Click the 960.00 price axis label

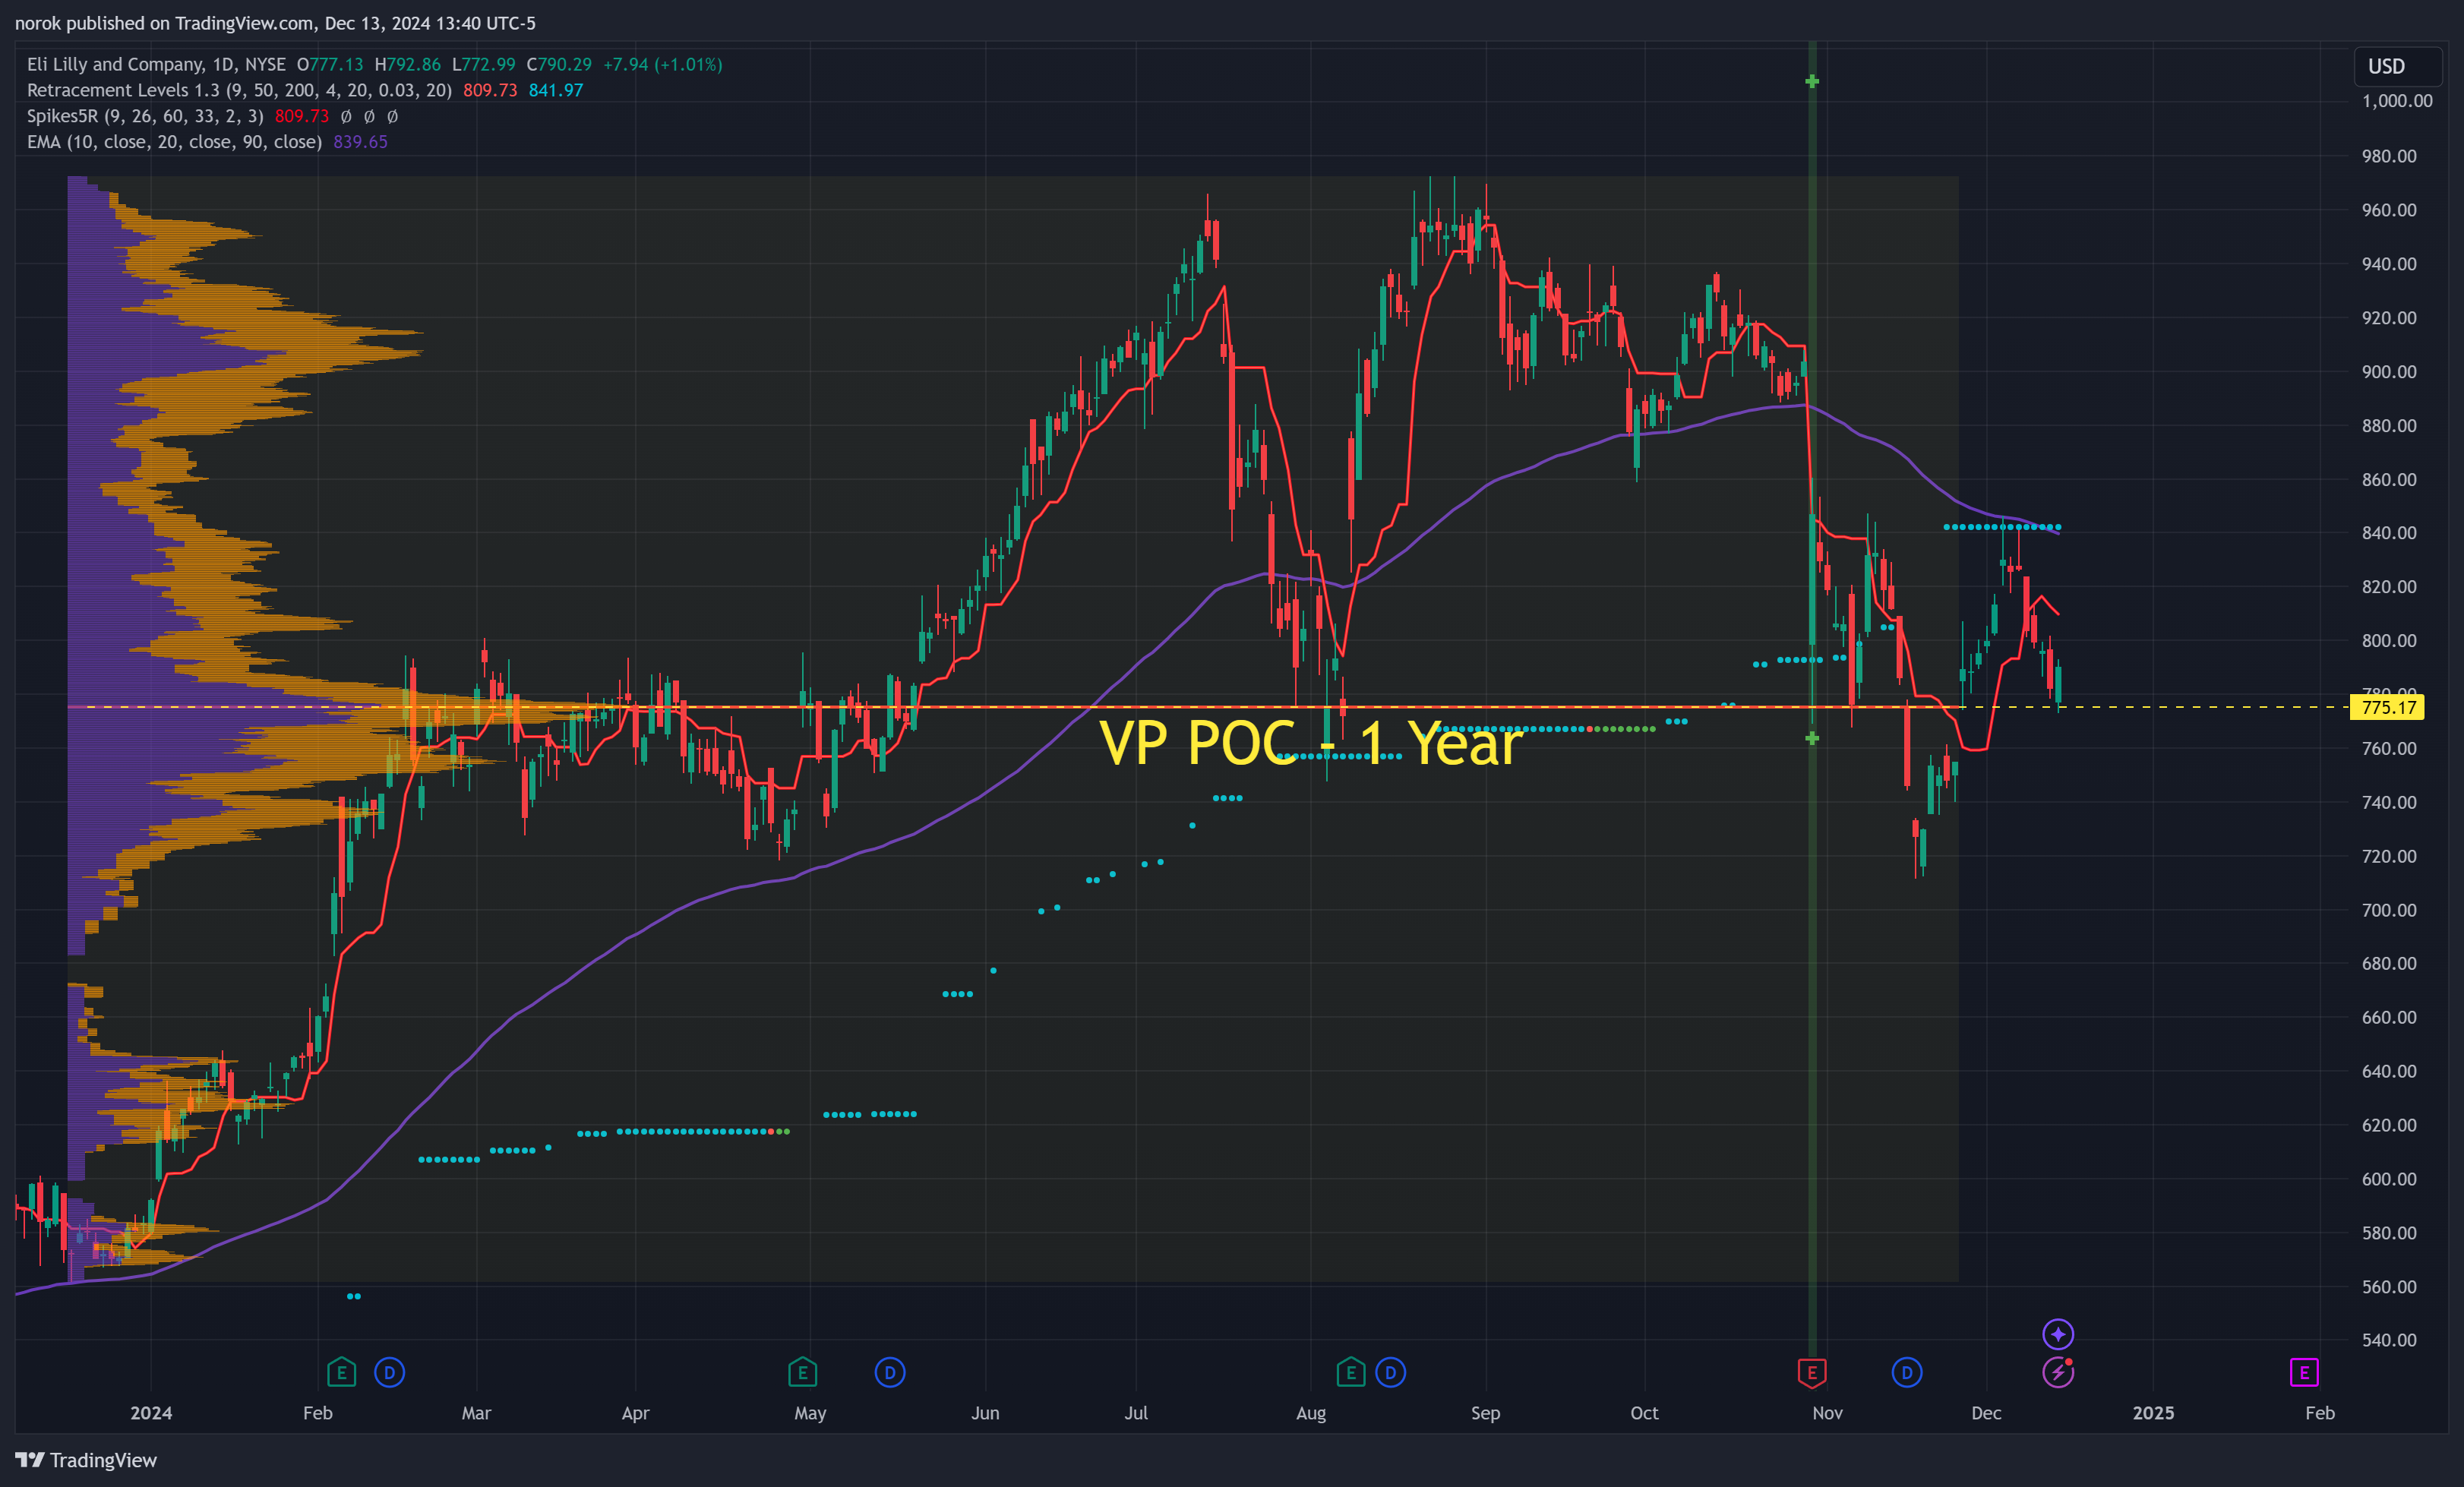pos(2389,210)
